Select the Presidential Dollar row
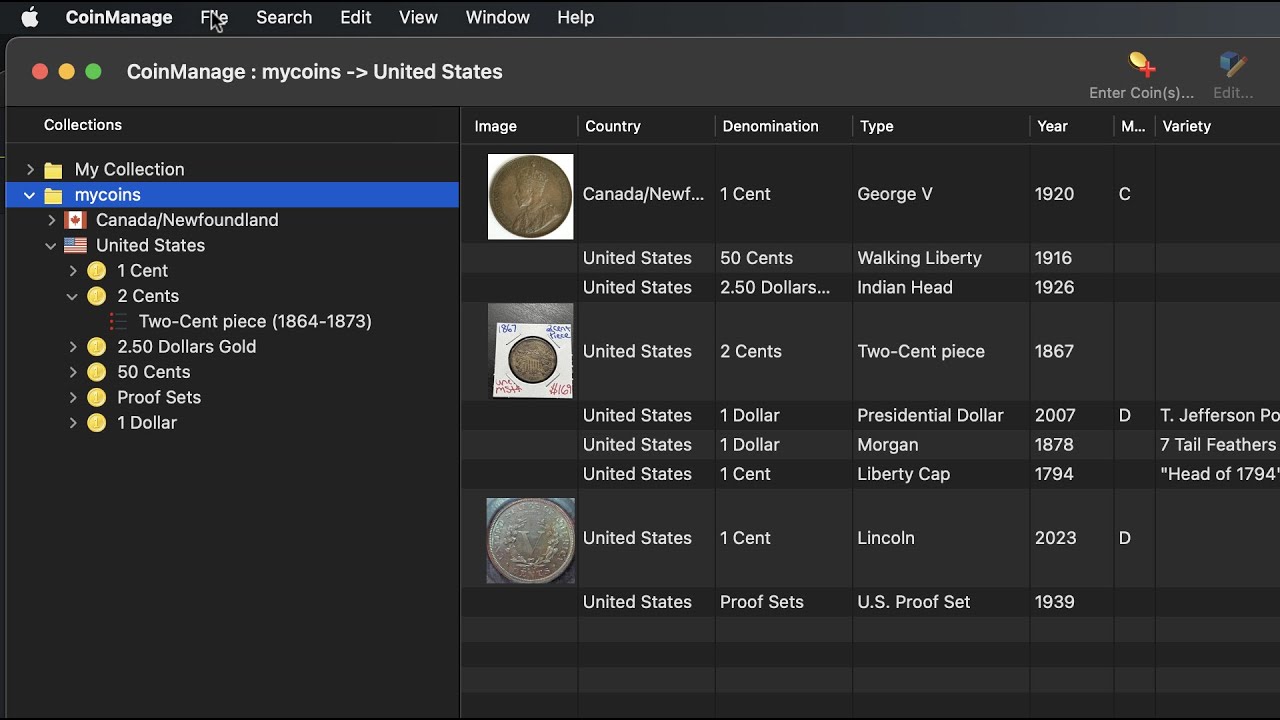 (870, 415)
